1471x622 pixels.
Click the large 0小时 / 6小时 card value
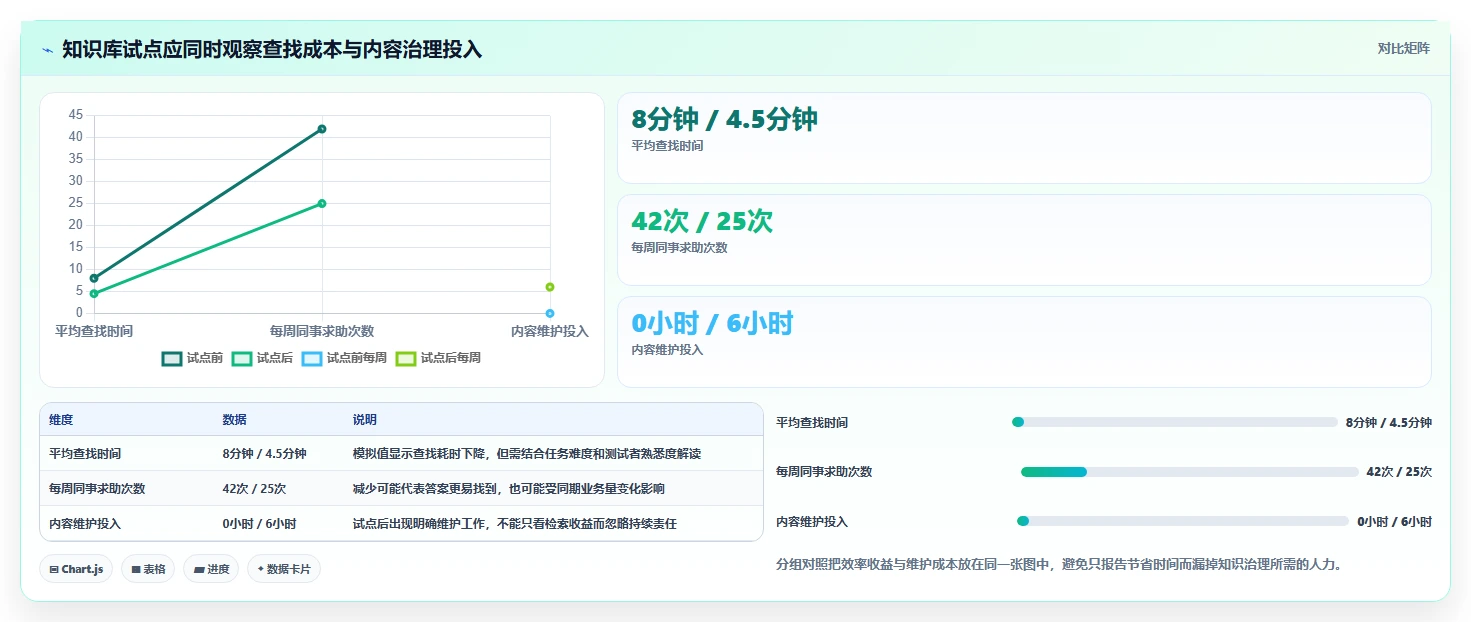click(x=712, y=323)
